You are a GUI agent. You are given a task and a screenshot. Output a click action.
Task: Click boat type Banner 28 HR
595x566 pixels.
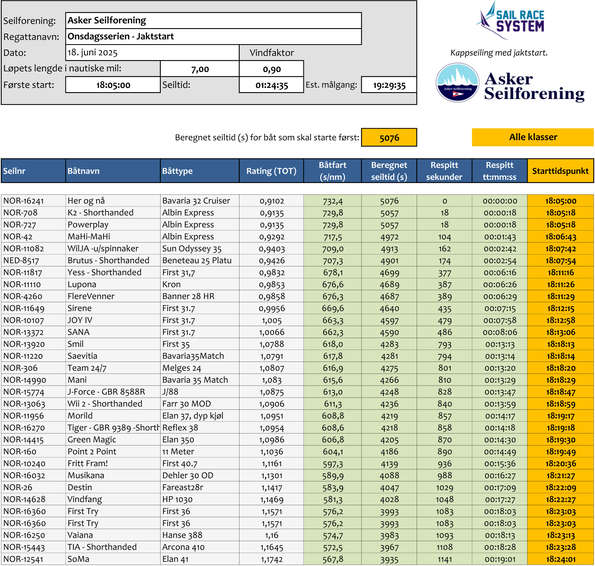[x=188, y=296]
